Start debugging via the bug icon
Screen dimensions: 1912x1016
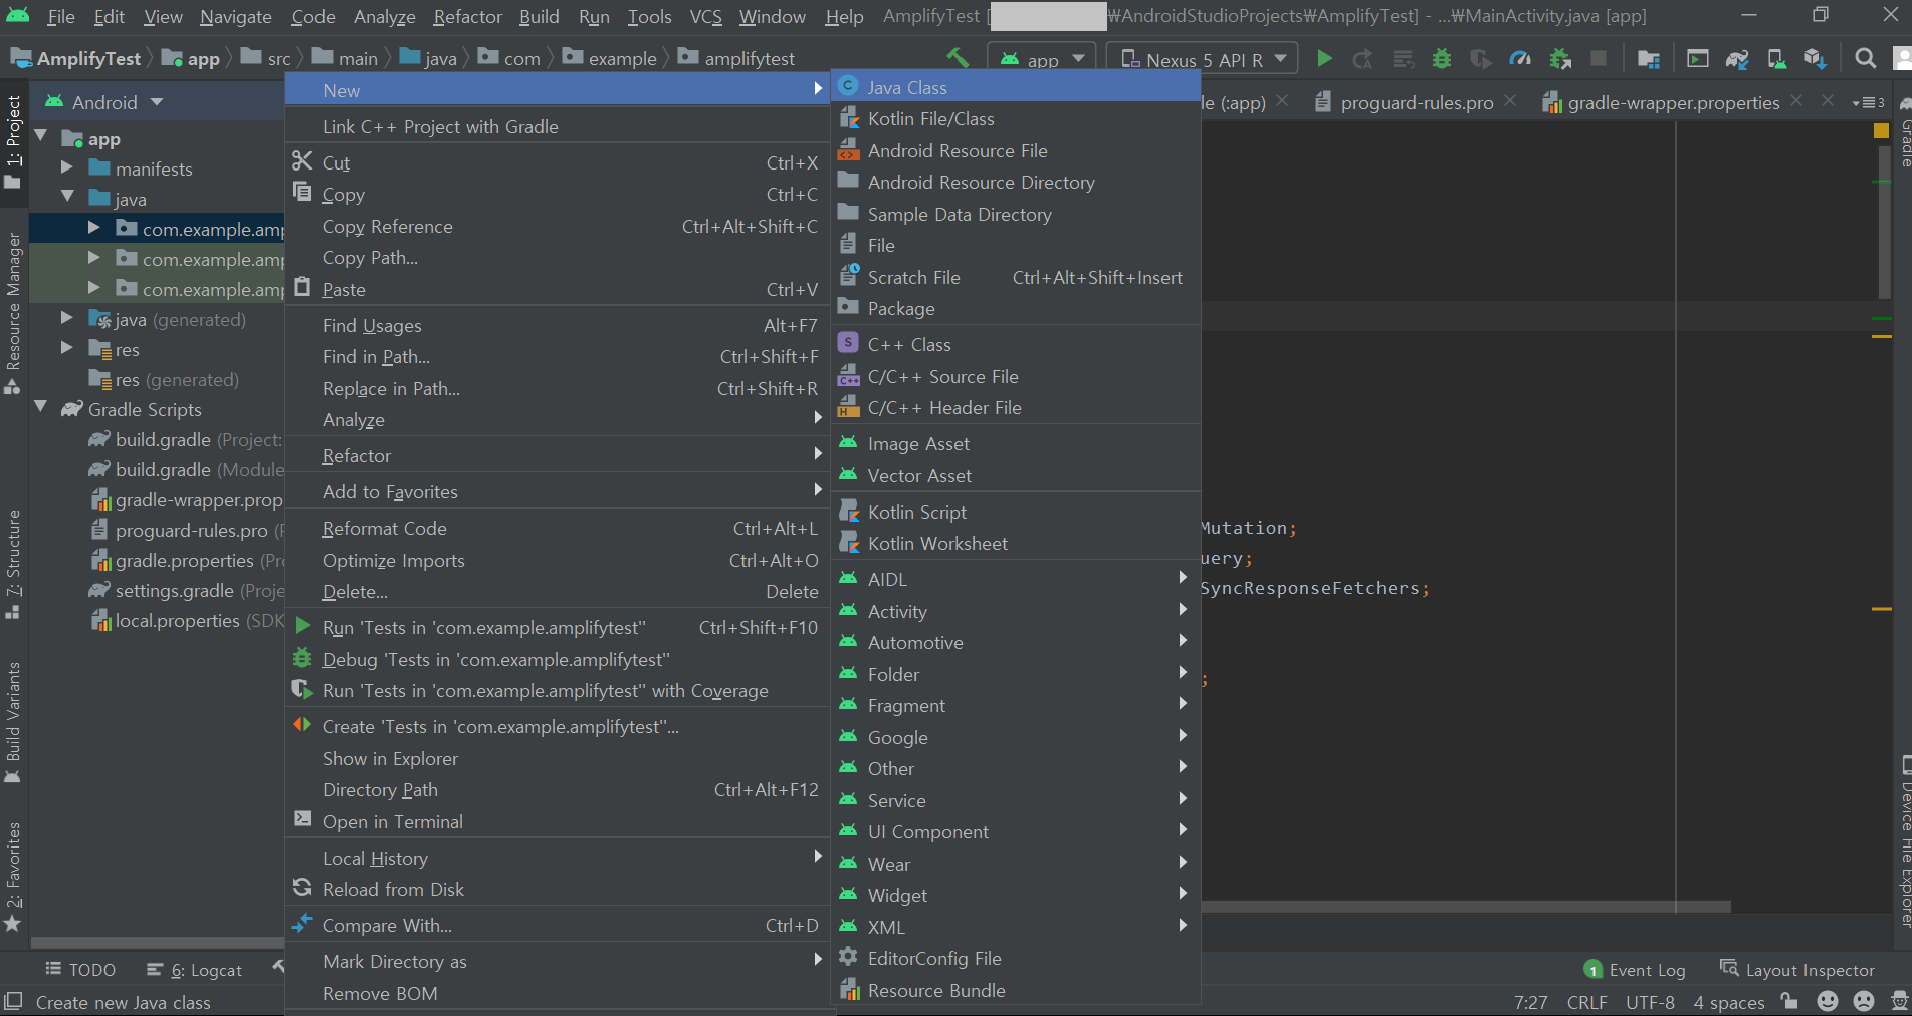point(1441,58)
